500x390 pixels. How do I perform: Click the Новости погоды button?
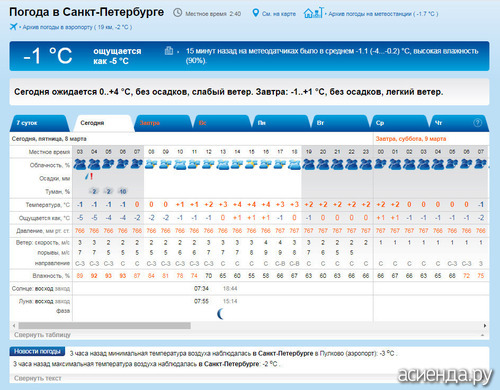tap(37, 351)
